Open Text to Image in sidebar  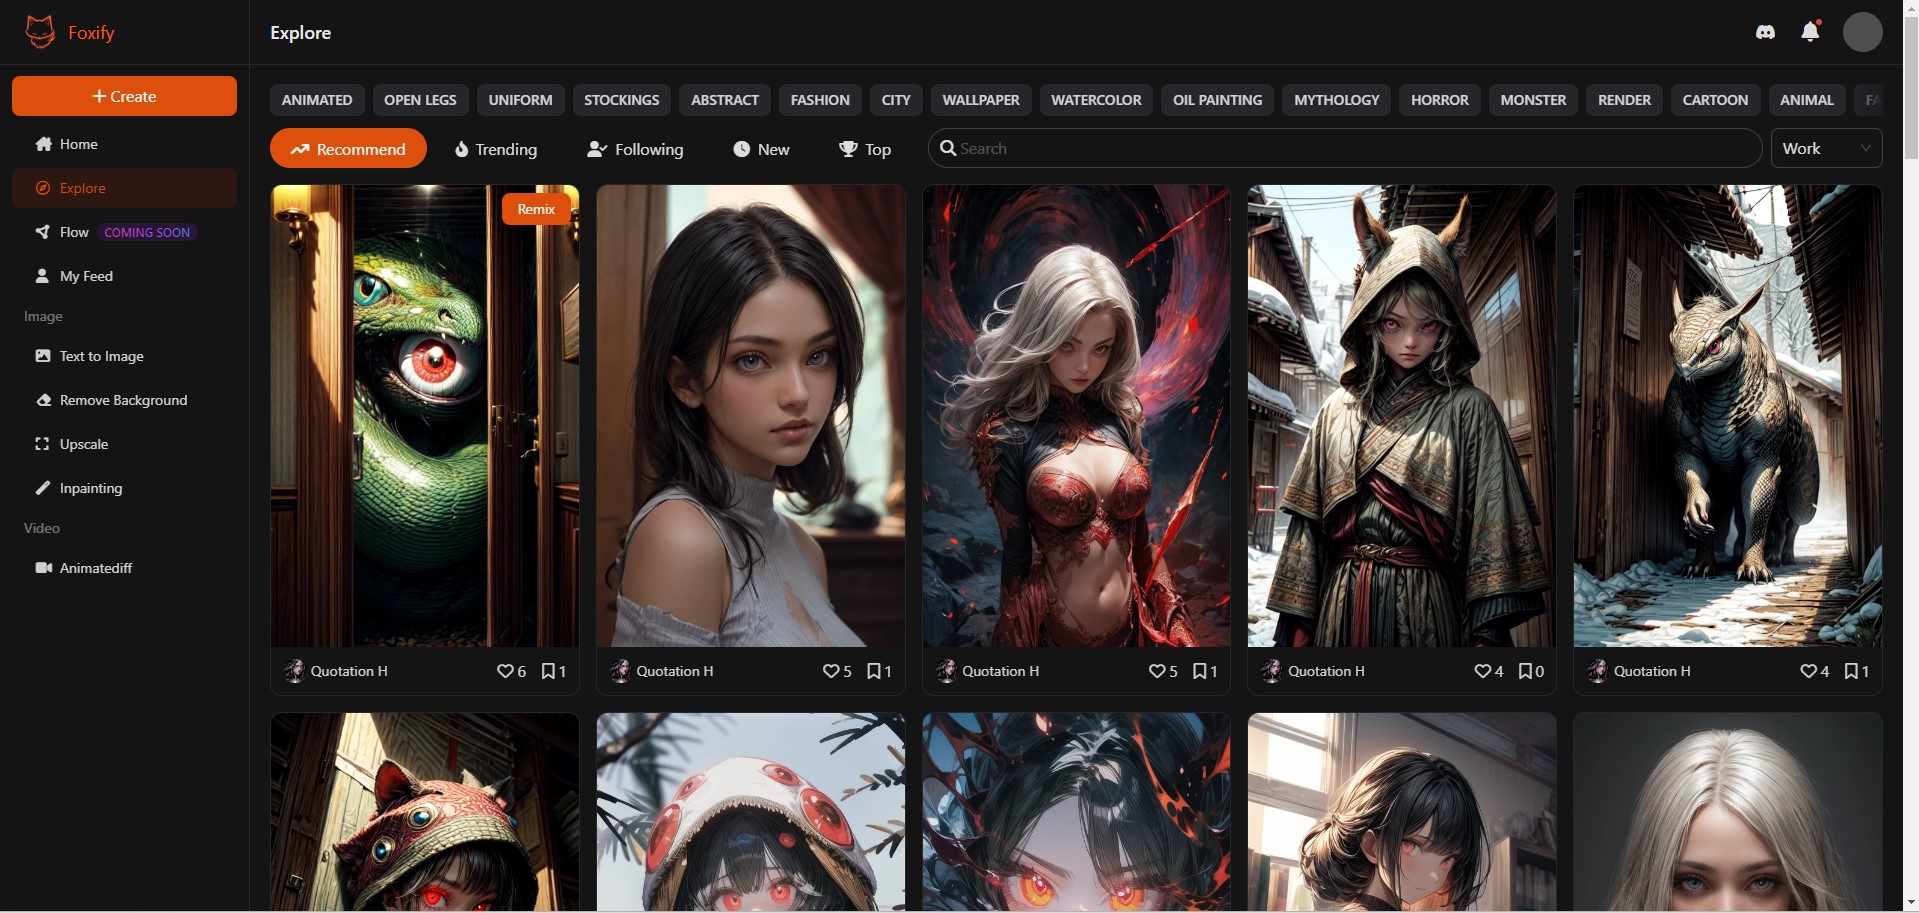(124, 356)
